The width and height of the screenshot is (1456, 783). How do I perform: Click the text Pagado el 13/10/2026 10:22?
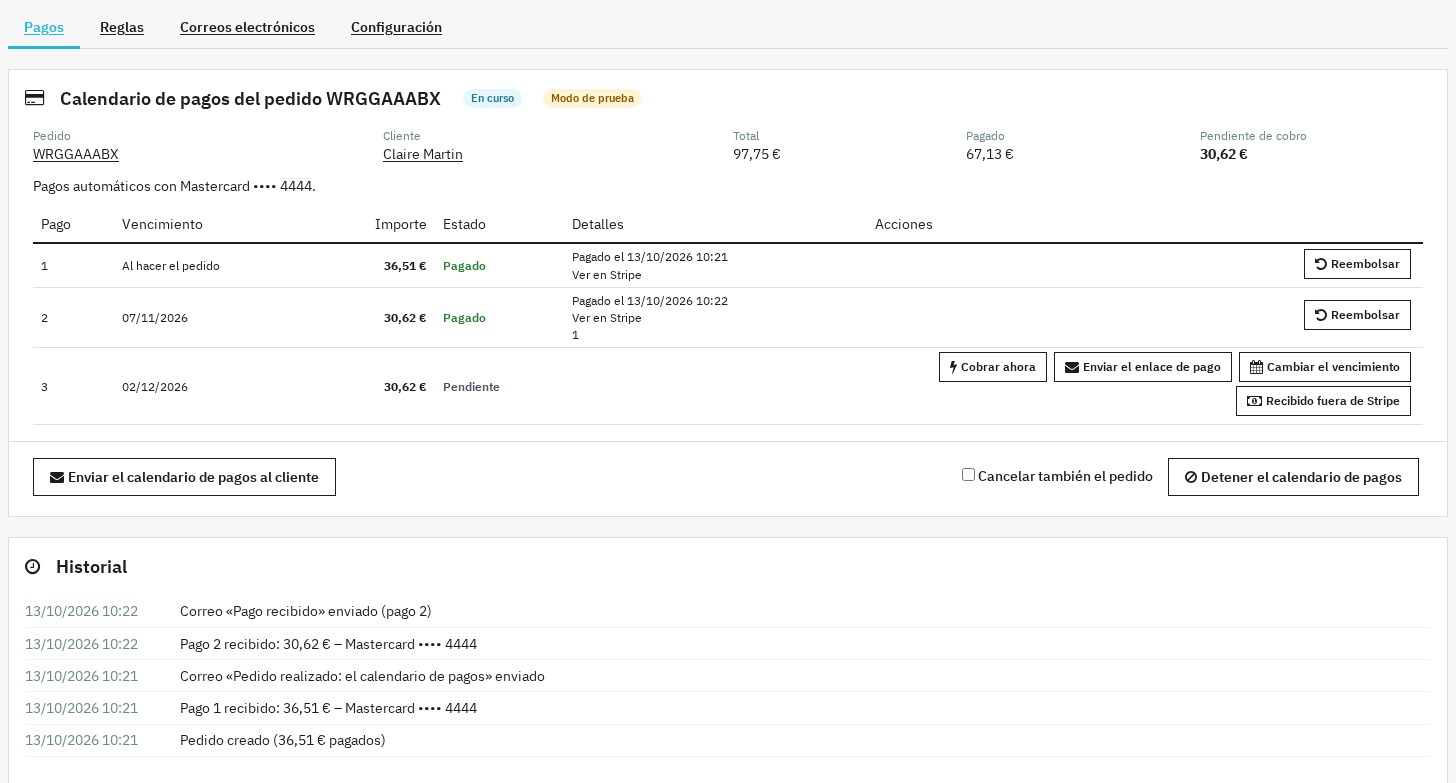coord(650,301)
